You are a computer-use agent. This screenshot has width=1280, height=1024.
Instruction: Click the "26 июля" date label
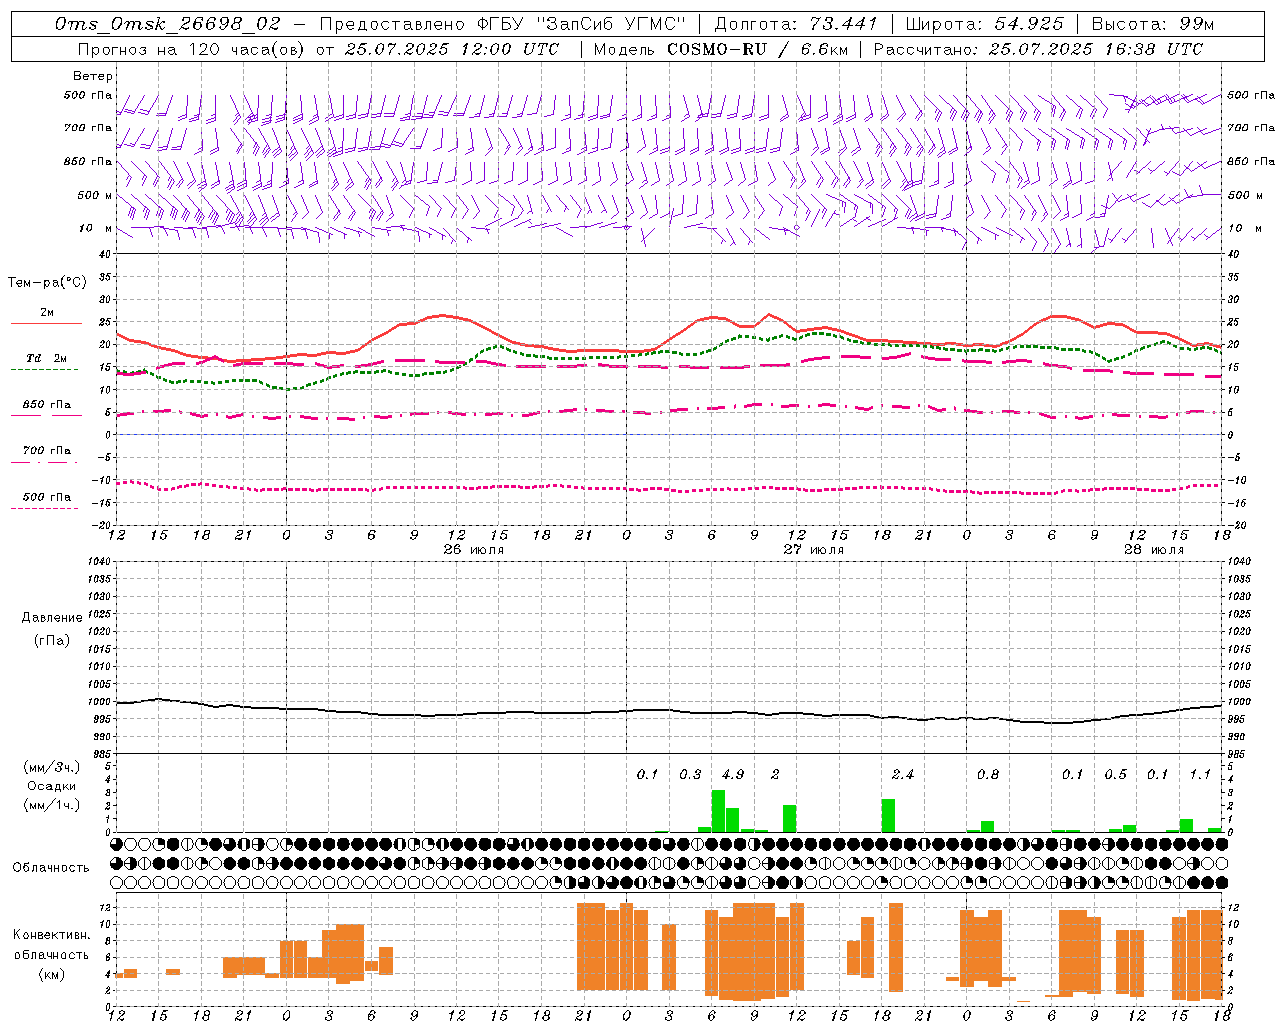tap(474, 550)
